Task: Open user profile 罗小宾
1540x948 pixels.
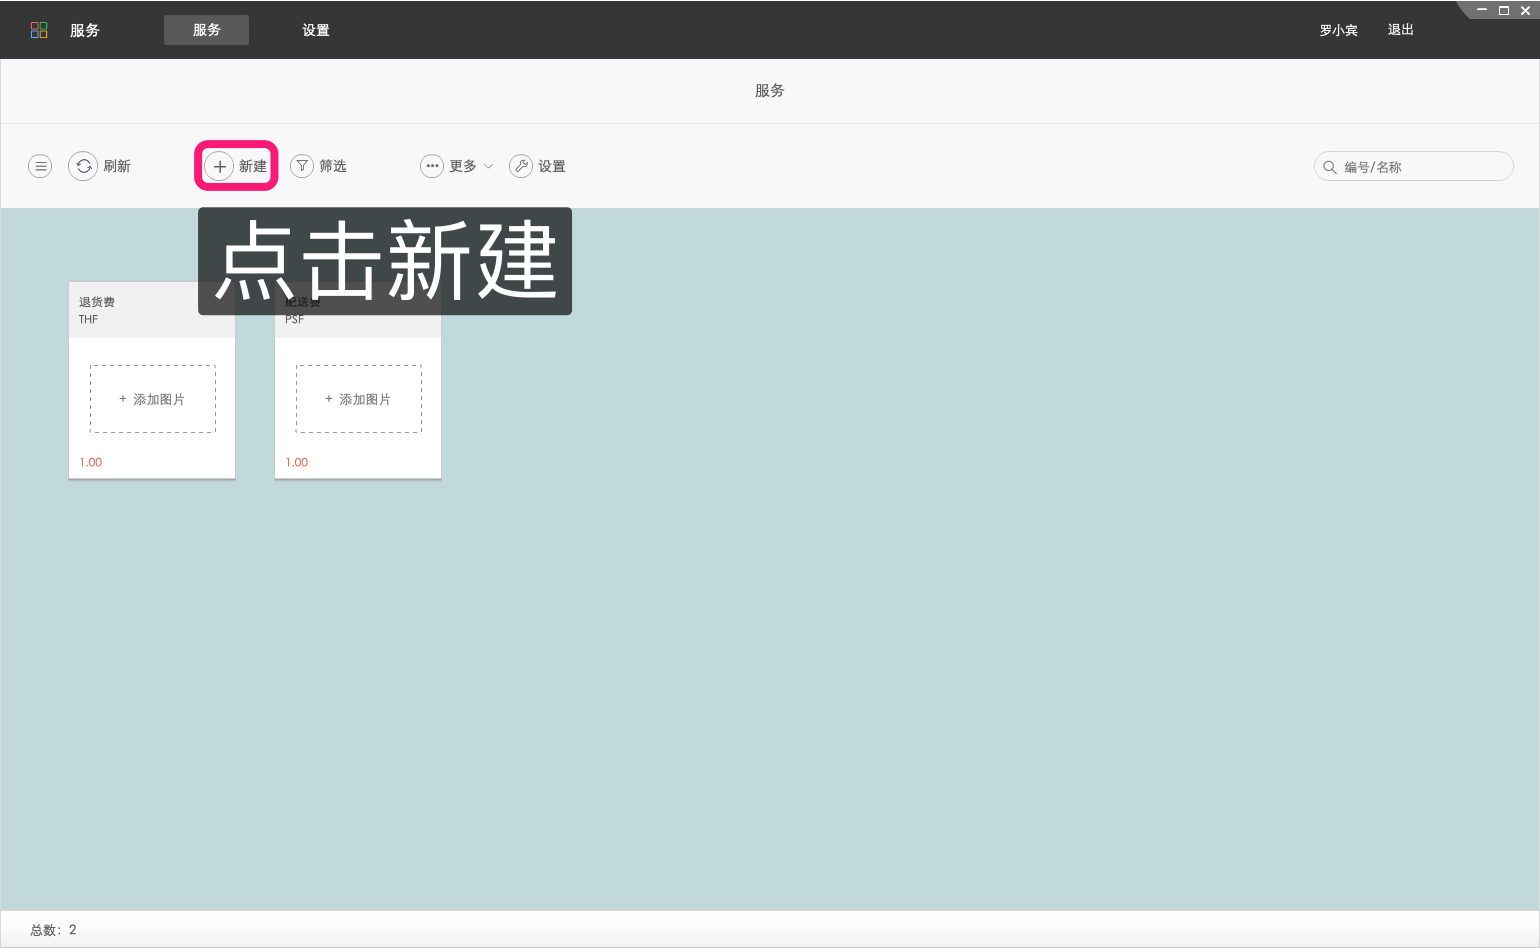Action: pyautogui.click(x=1338, y=30)
